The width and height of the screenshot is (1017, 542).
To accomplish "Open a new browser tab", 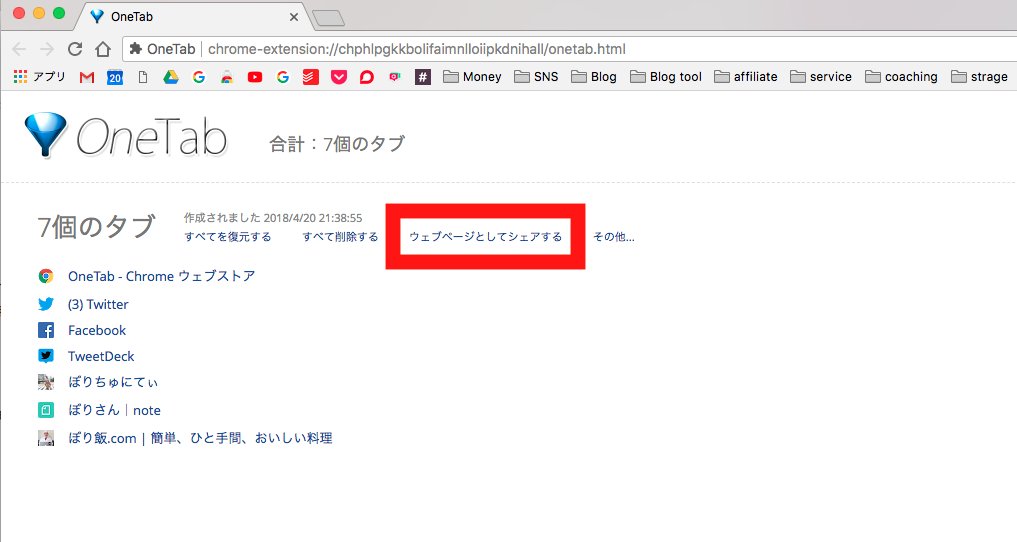I will point(328,18).
